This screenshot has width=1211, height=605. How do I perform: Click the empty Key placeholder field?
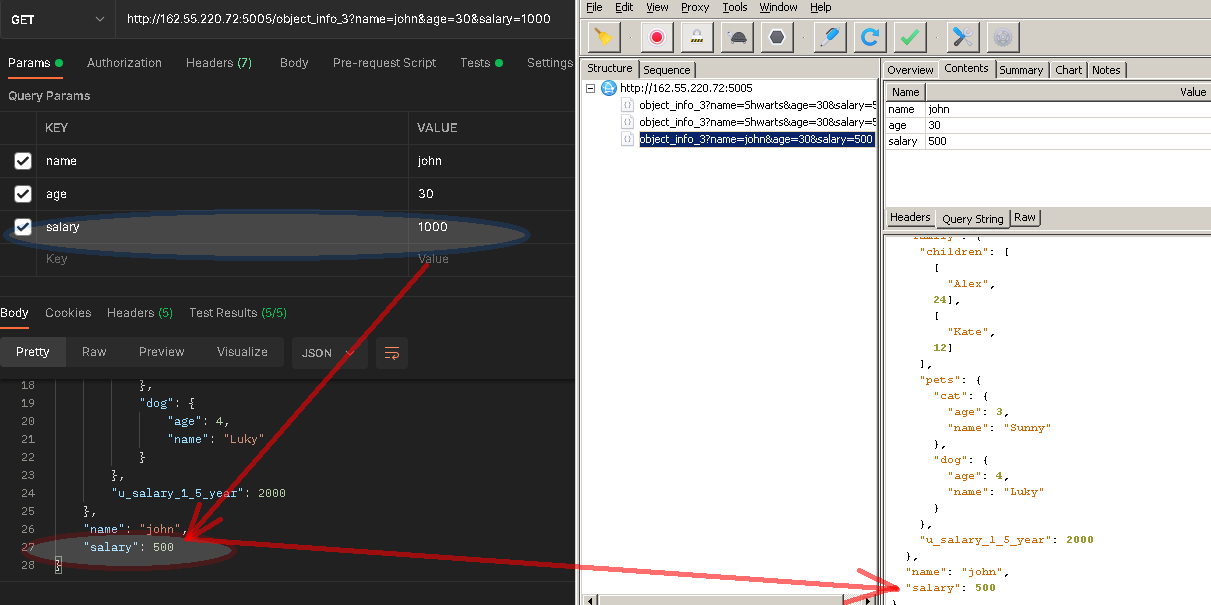[222, 259]
